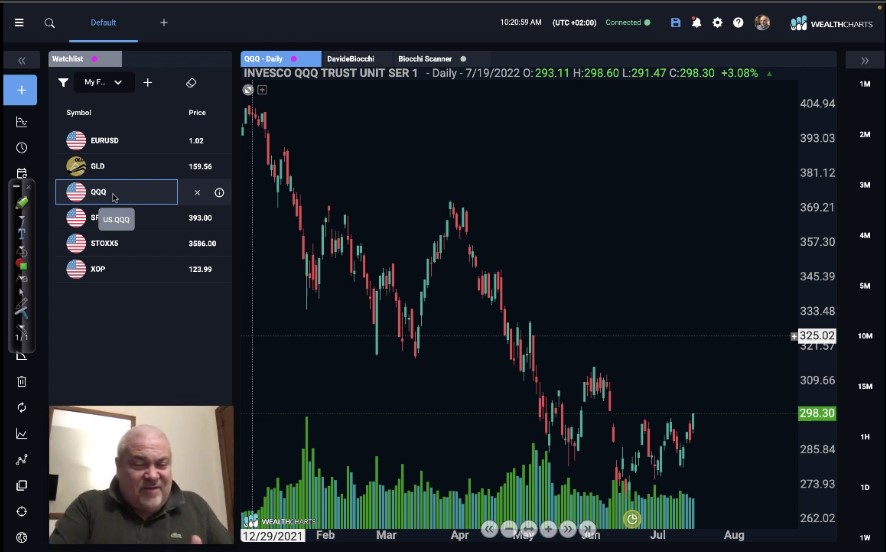Select the Watchlist panel tab
Viewport: 886px width, 552px height.
click(85, 59)
